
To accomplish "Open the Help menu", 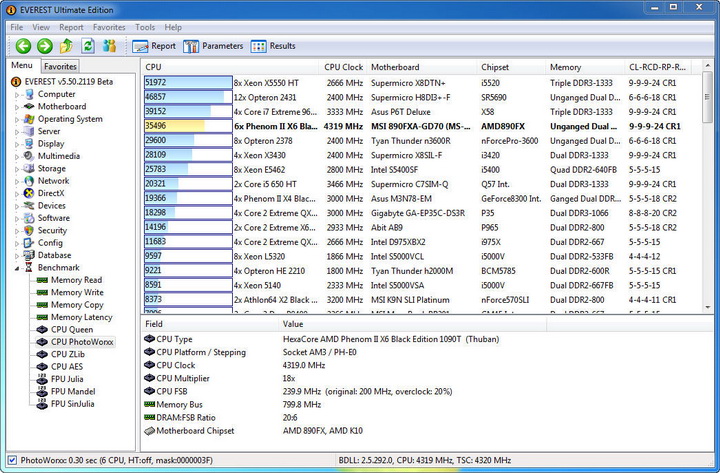I will click(x=173, y=28).
